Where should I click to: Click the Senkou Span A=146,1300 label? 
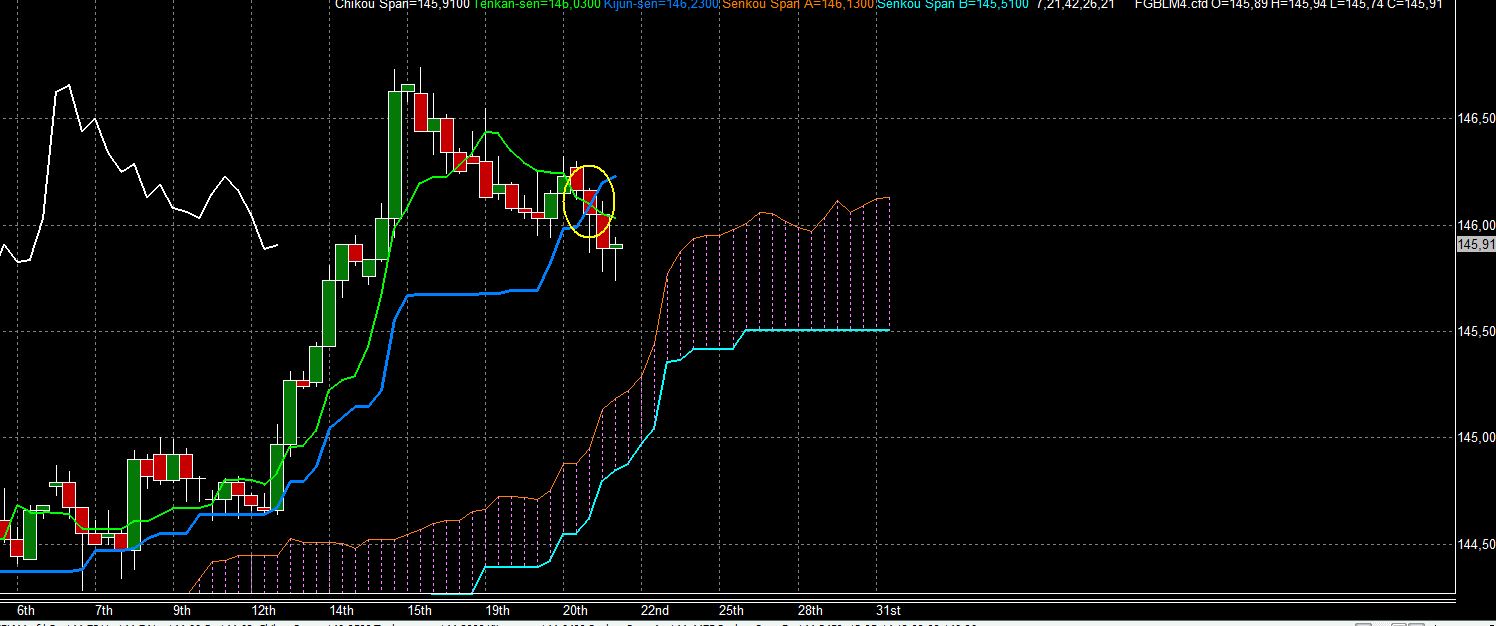[798, 5]
